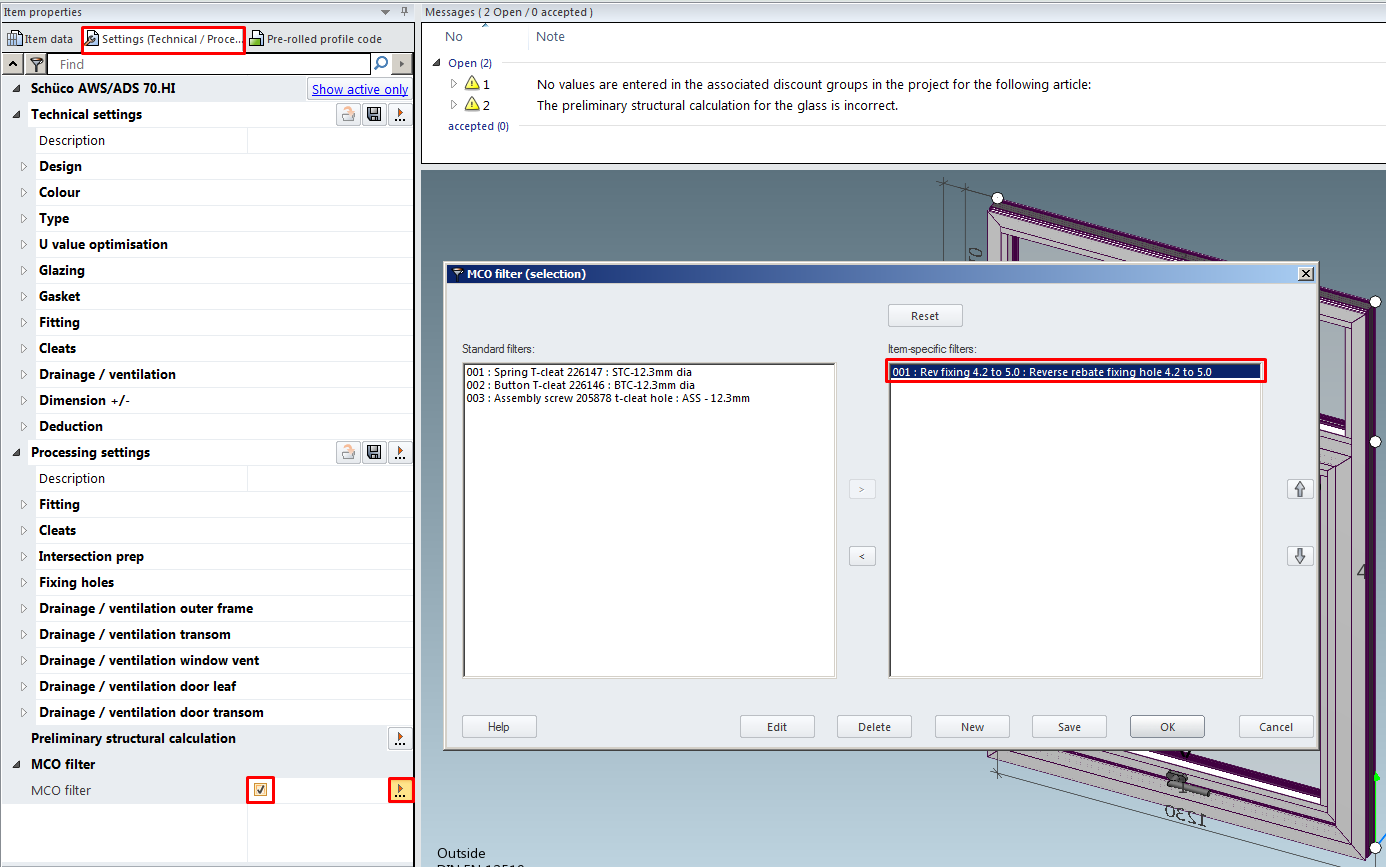The width and height of the screenshot is (1386, 867).
Task: Click the magnifier search icon in Find box
Action: [381, 64]
